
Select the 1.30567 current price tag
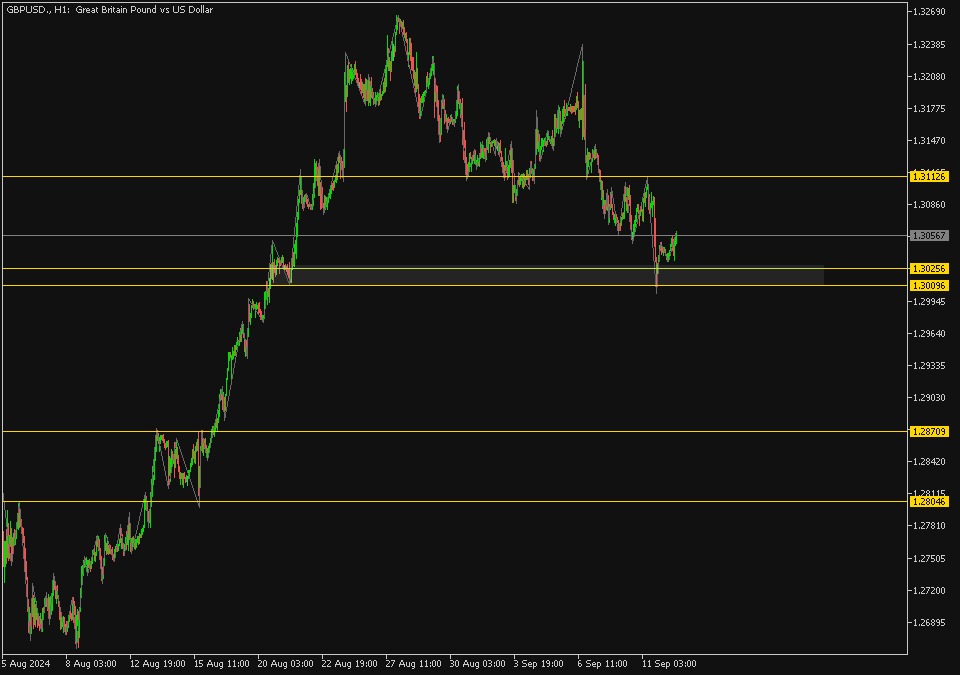[x=929, y=235]
